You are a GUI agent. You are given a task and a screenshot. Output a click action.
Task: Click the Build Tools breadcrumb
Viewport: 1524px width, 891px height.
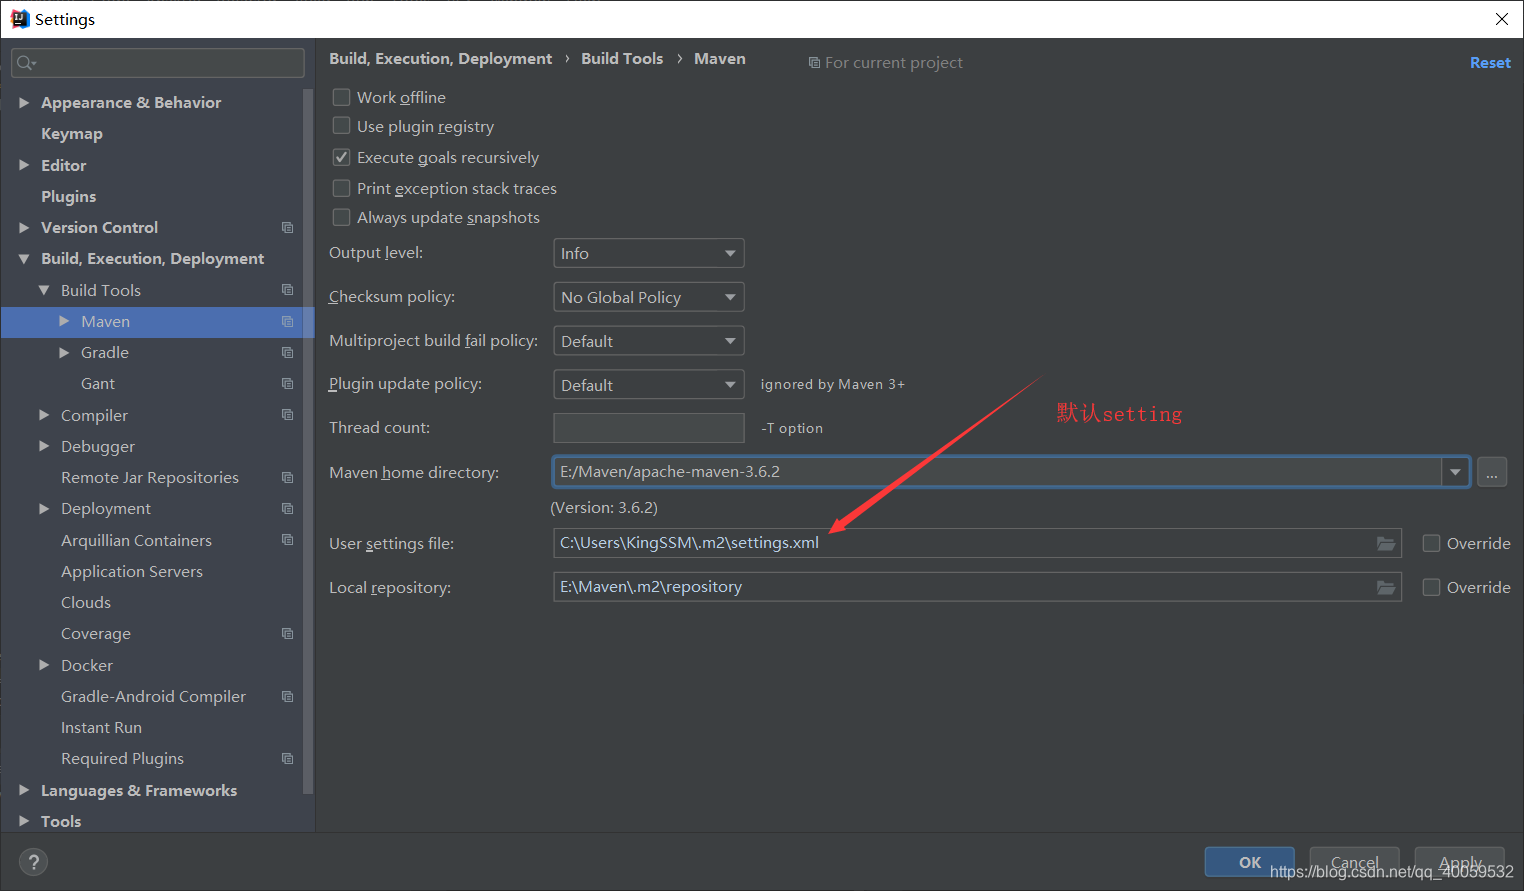pyautogui.click(x=622, y=59)
